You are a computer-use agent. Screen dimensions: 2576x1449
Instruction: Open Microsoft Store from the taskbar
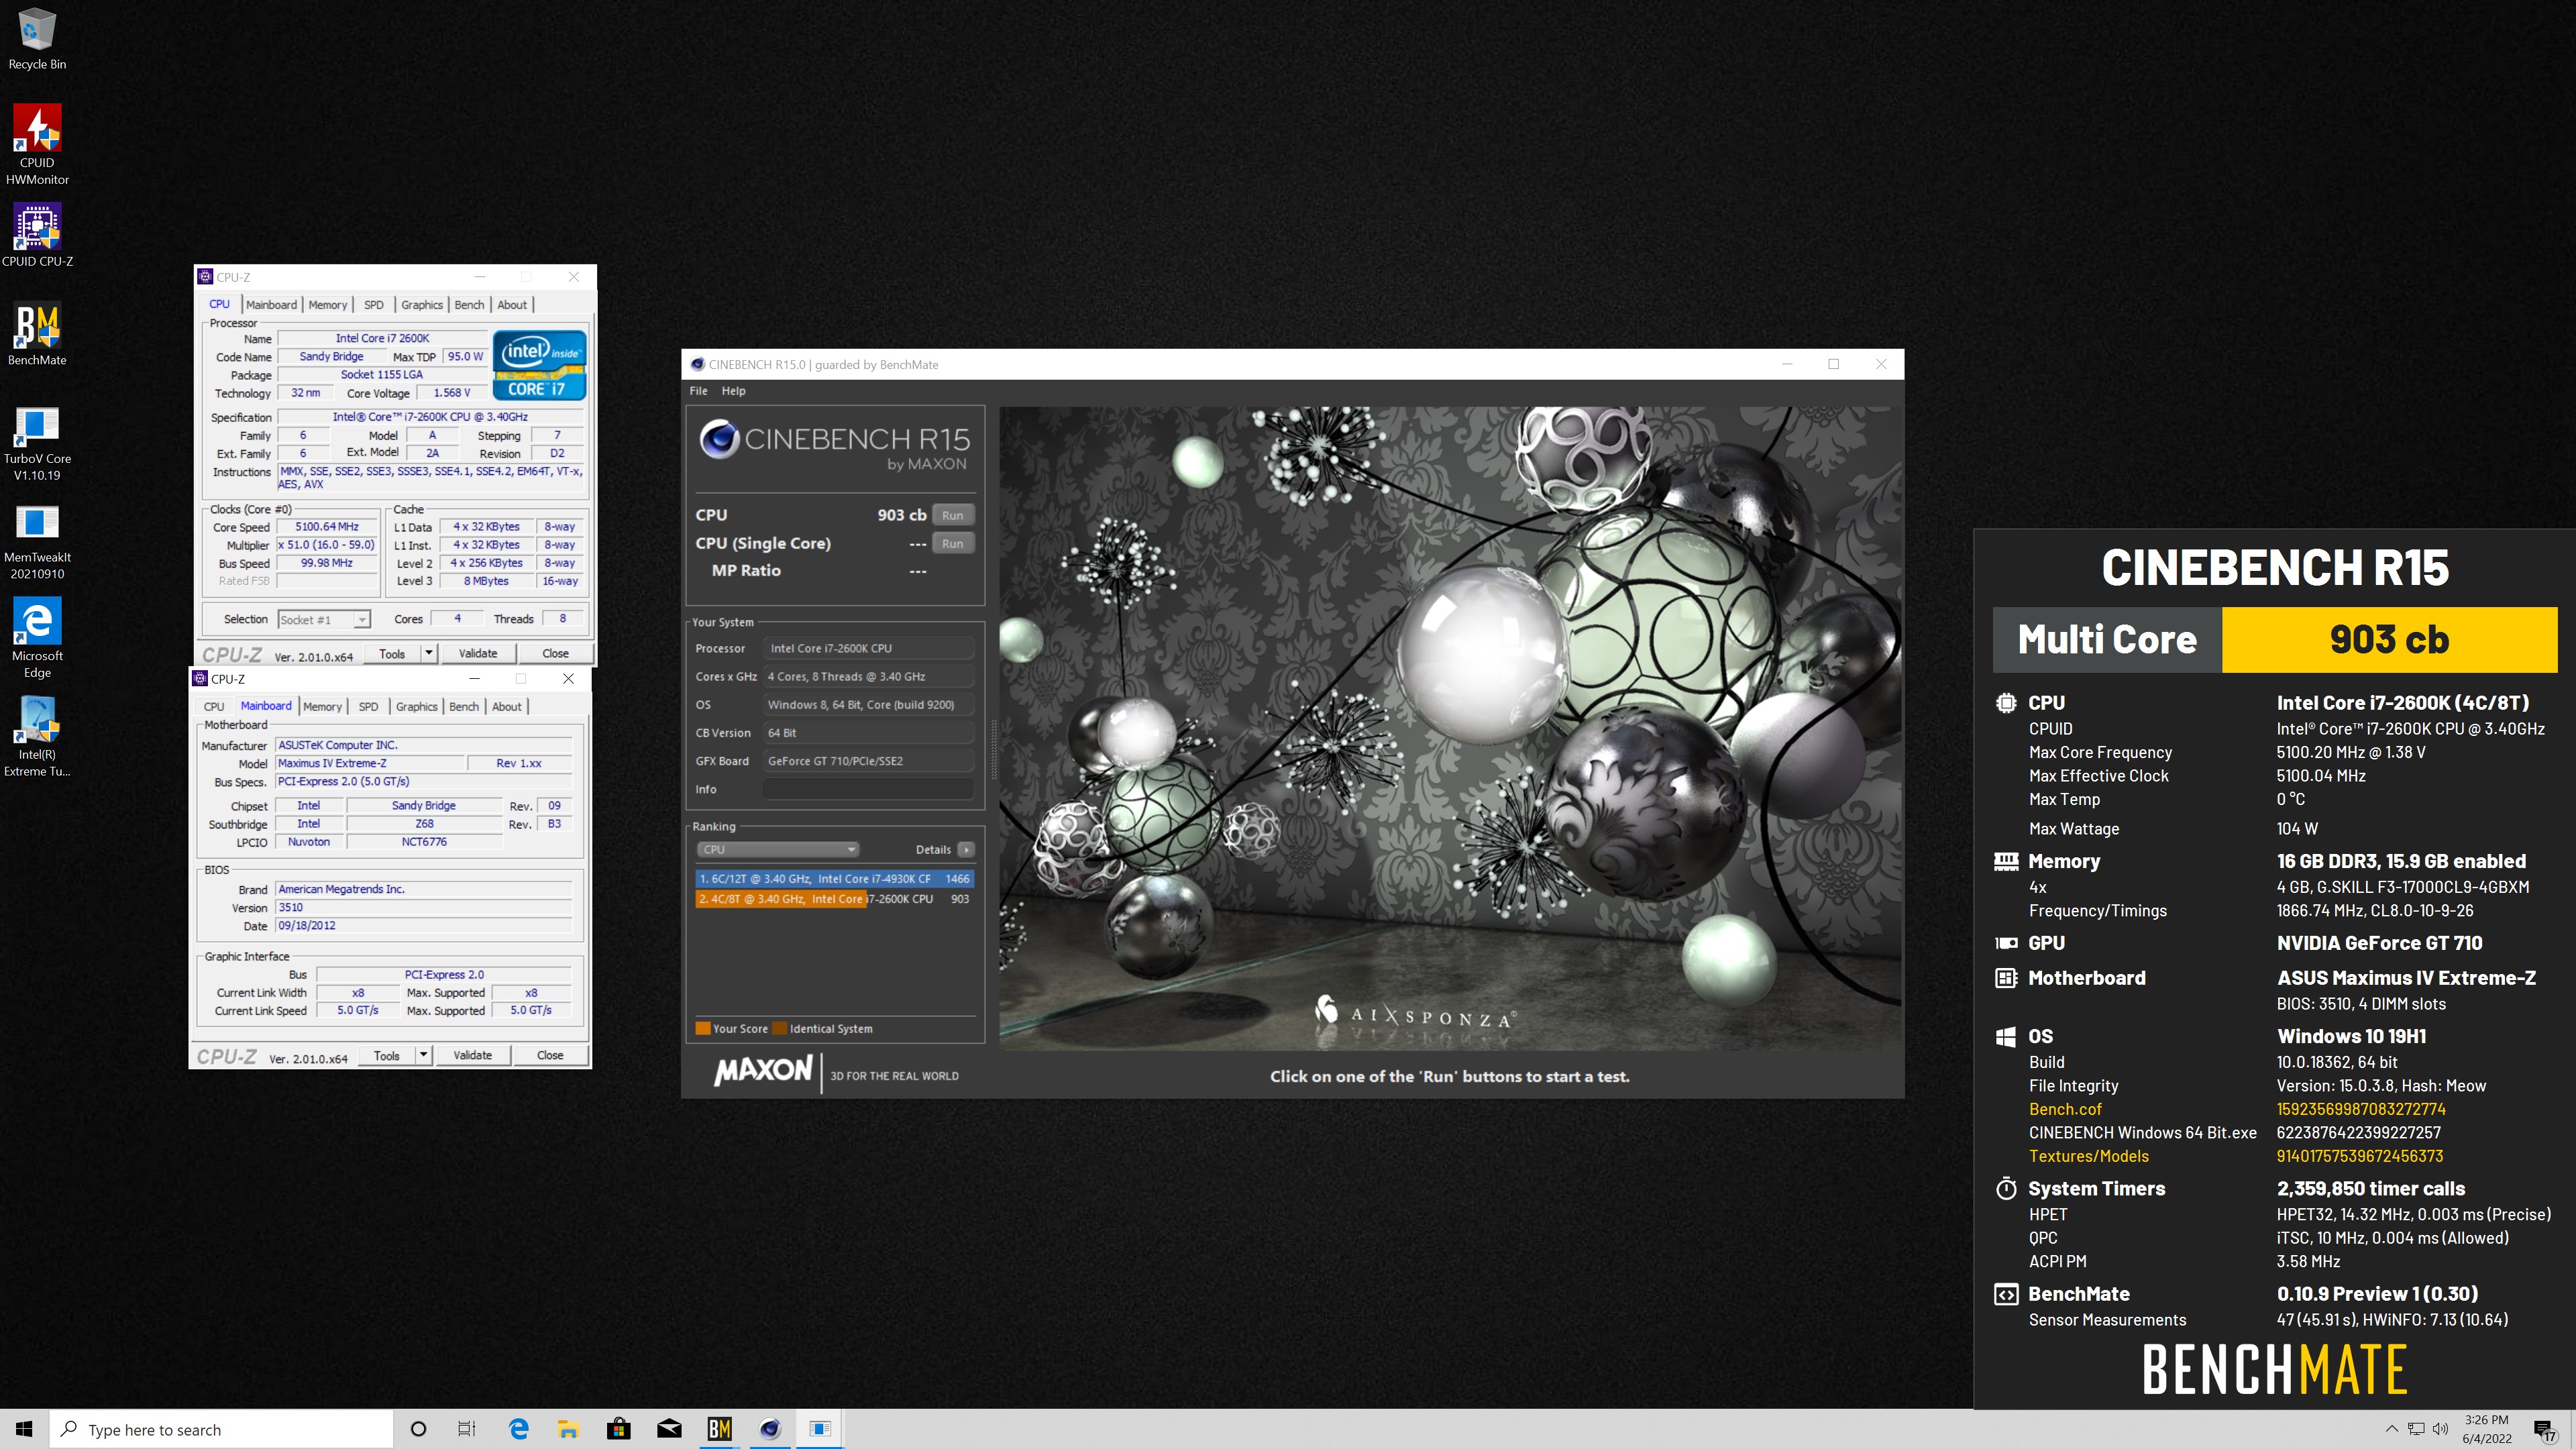coord(618,1429)
